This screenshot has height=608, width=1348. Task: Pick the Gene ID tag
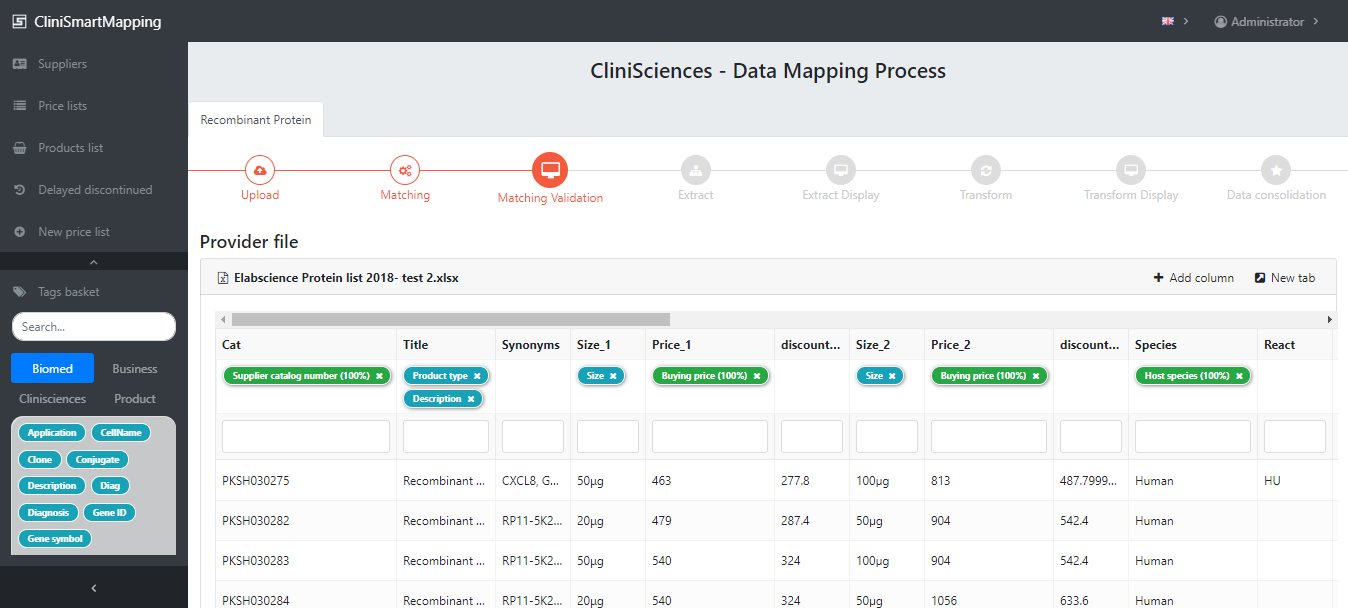point(110,512)
